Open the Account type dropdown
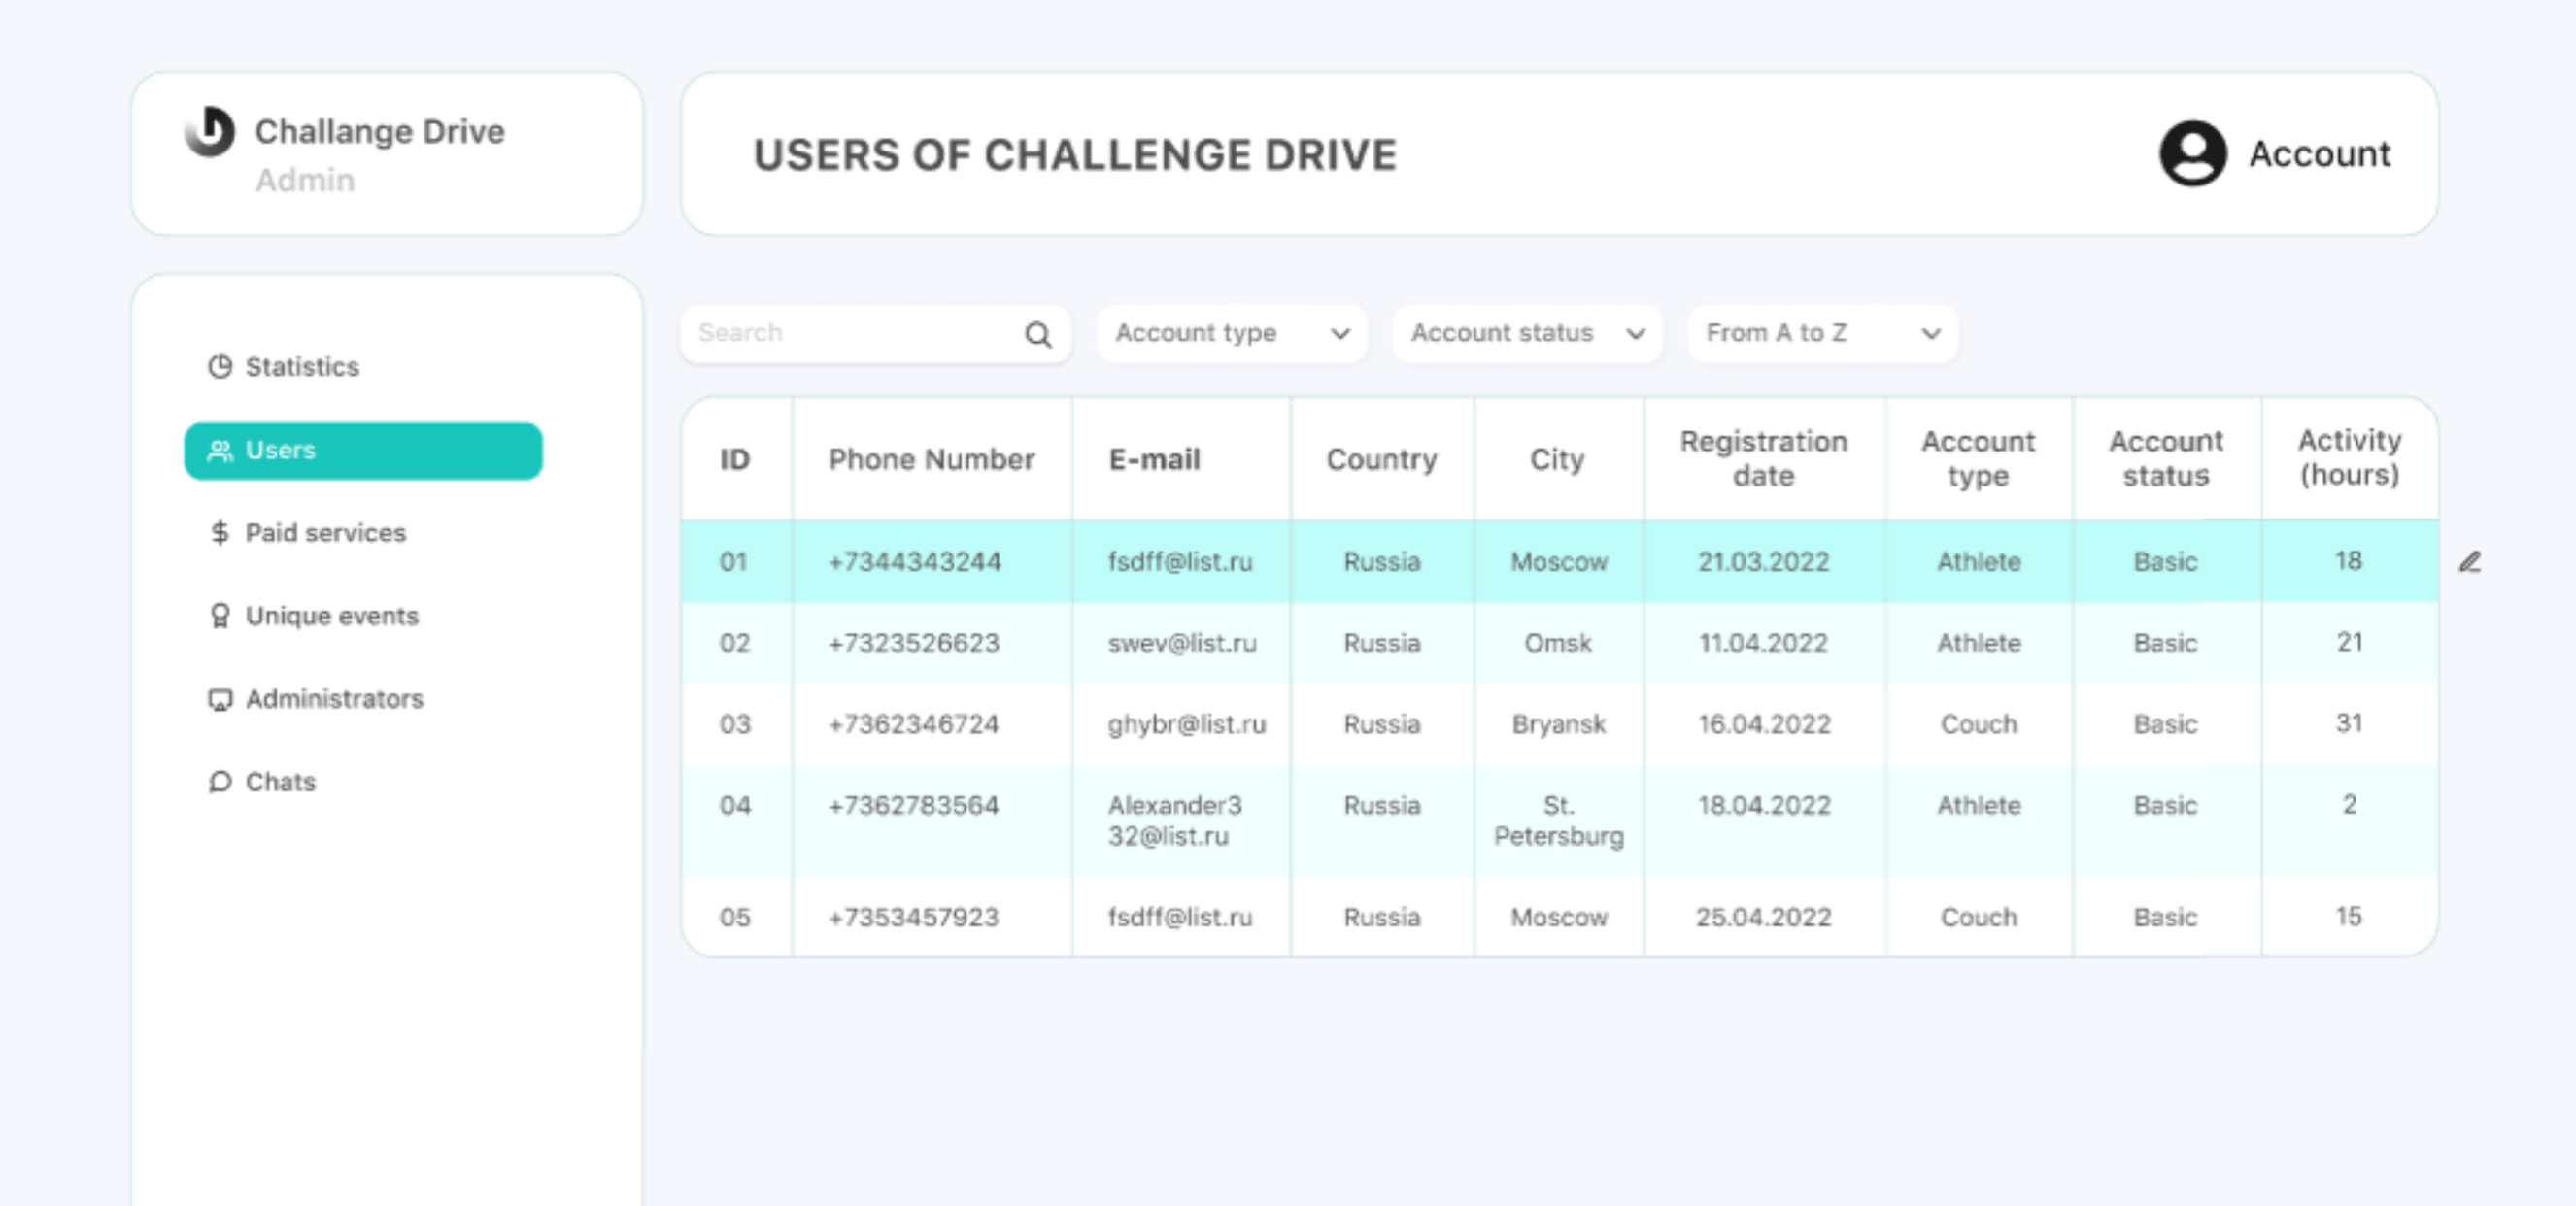The image size is (2576, 1206). pyautogui.click(x=1231, y=333)
